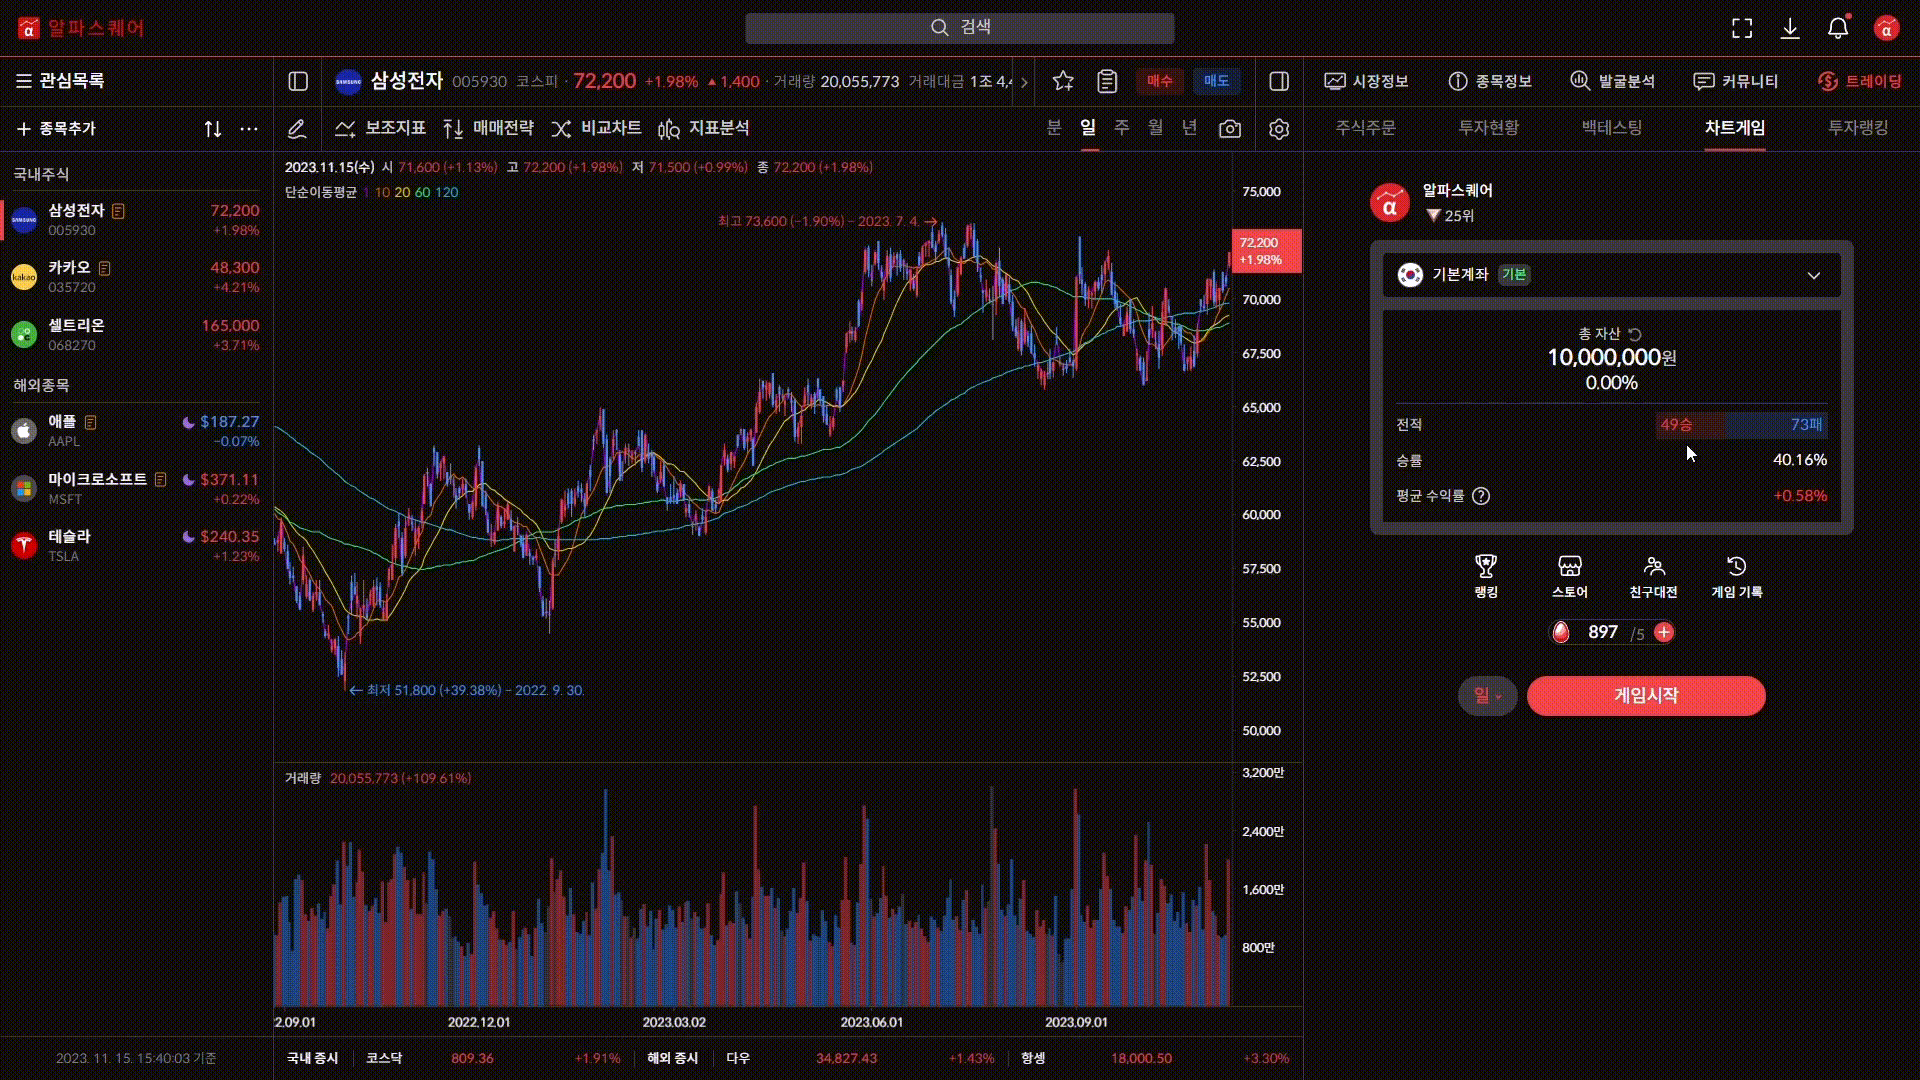Open the notifications bell
This screenshot has height=1080, width=1920.
pos(1838,28)
